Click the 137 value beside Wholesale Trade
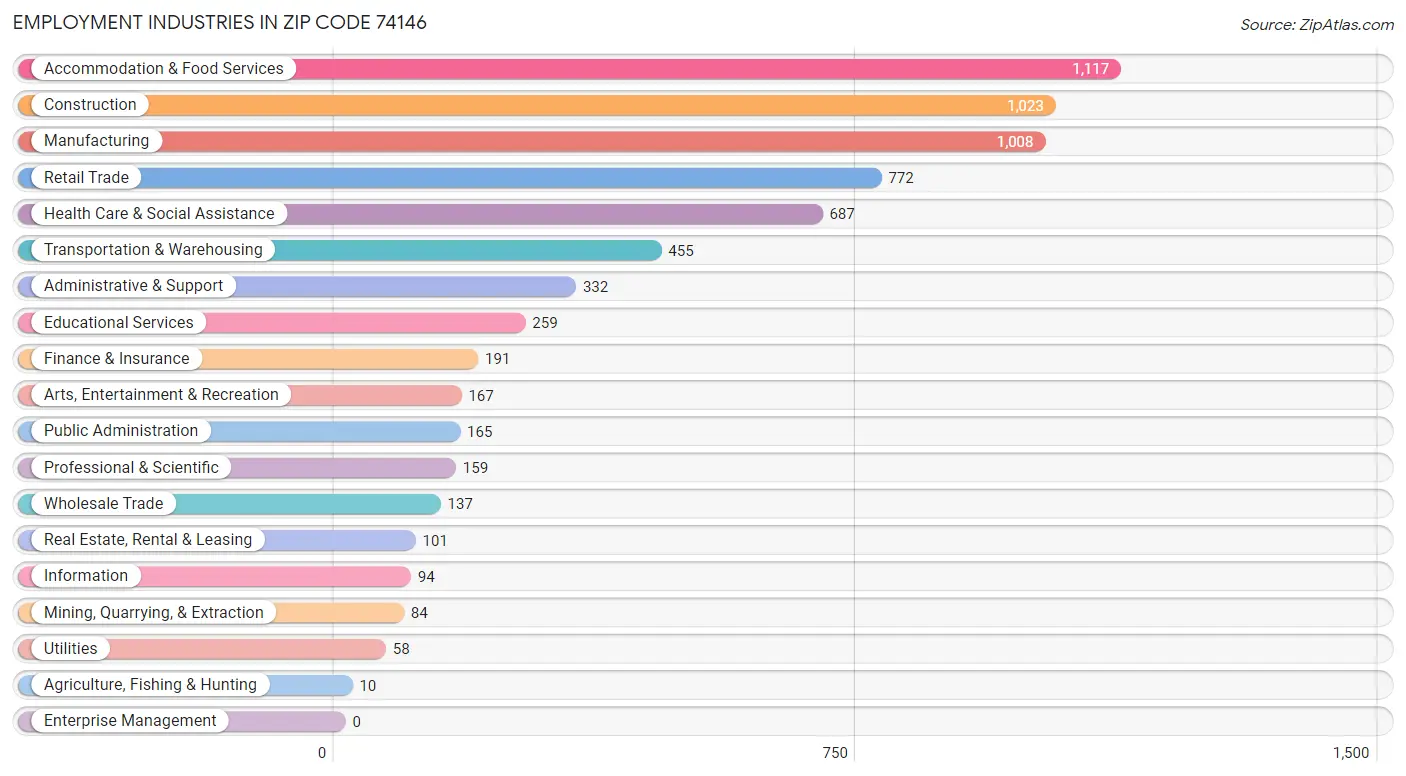Viewport: 1406px width, 776px height. (460, 504)
